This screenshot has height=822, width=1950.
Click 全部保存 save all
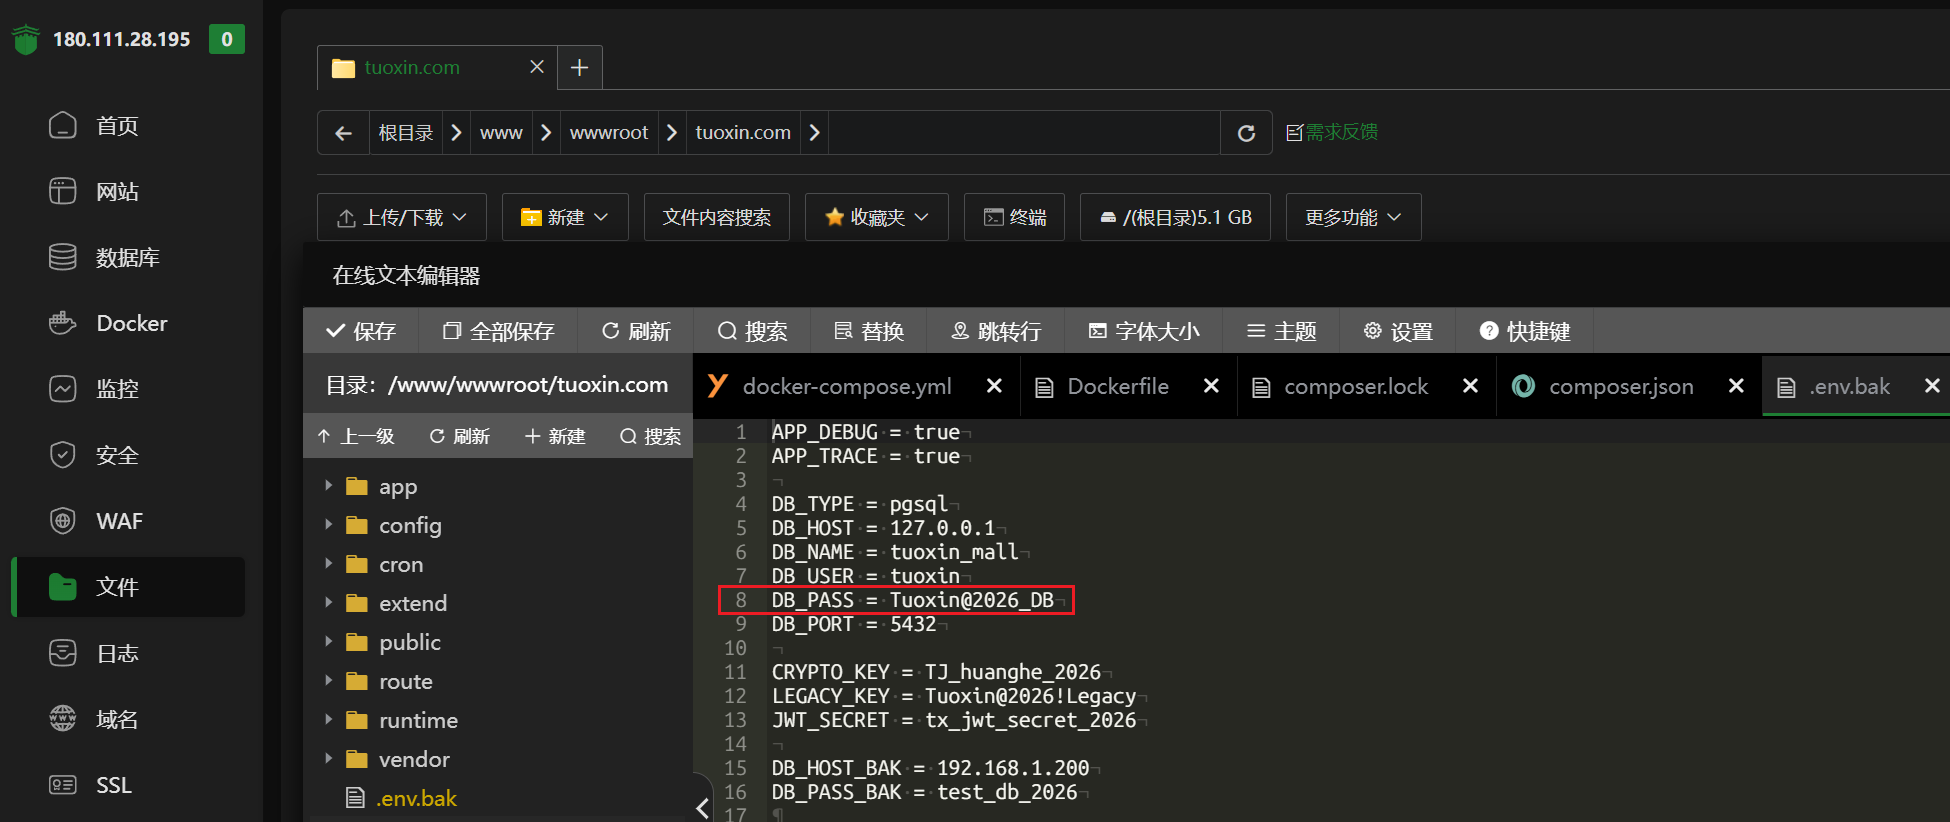498,331
